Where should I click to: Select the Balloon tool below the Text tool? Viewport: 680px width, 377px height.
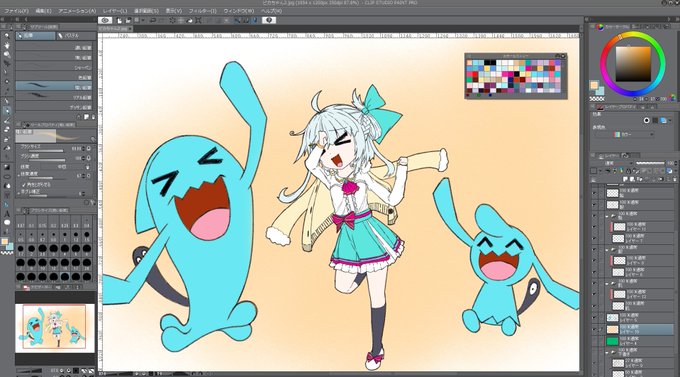pyautogui.click(x=7, y=223)
